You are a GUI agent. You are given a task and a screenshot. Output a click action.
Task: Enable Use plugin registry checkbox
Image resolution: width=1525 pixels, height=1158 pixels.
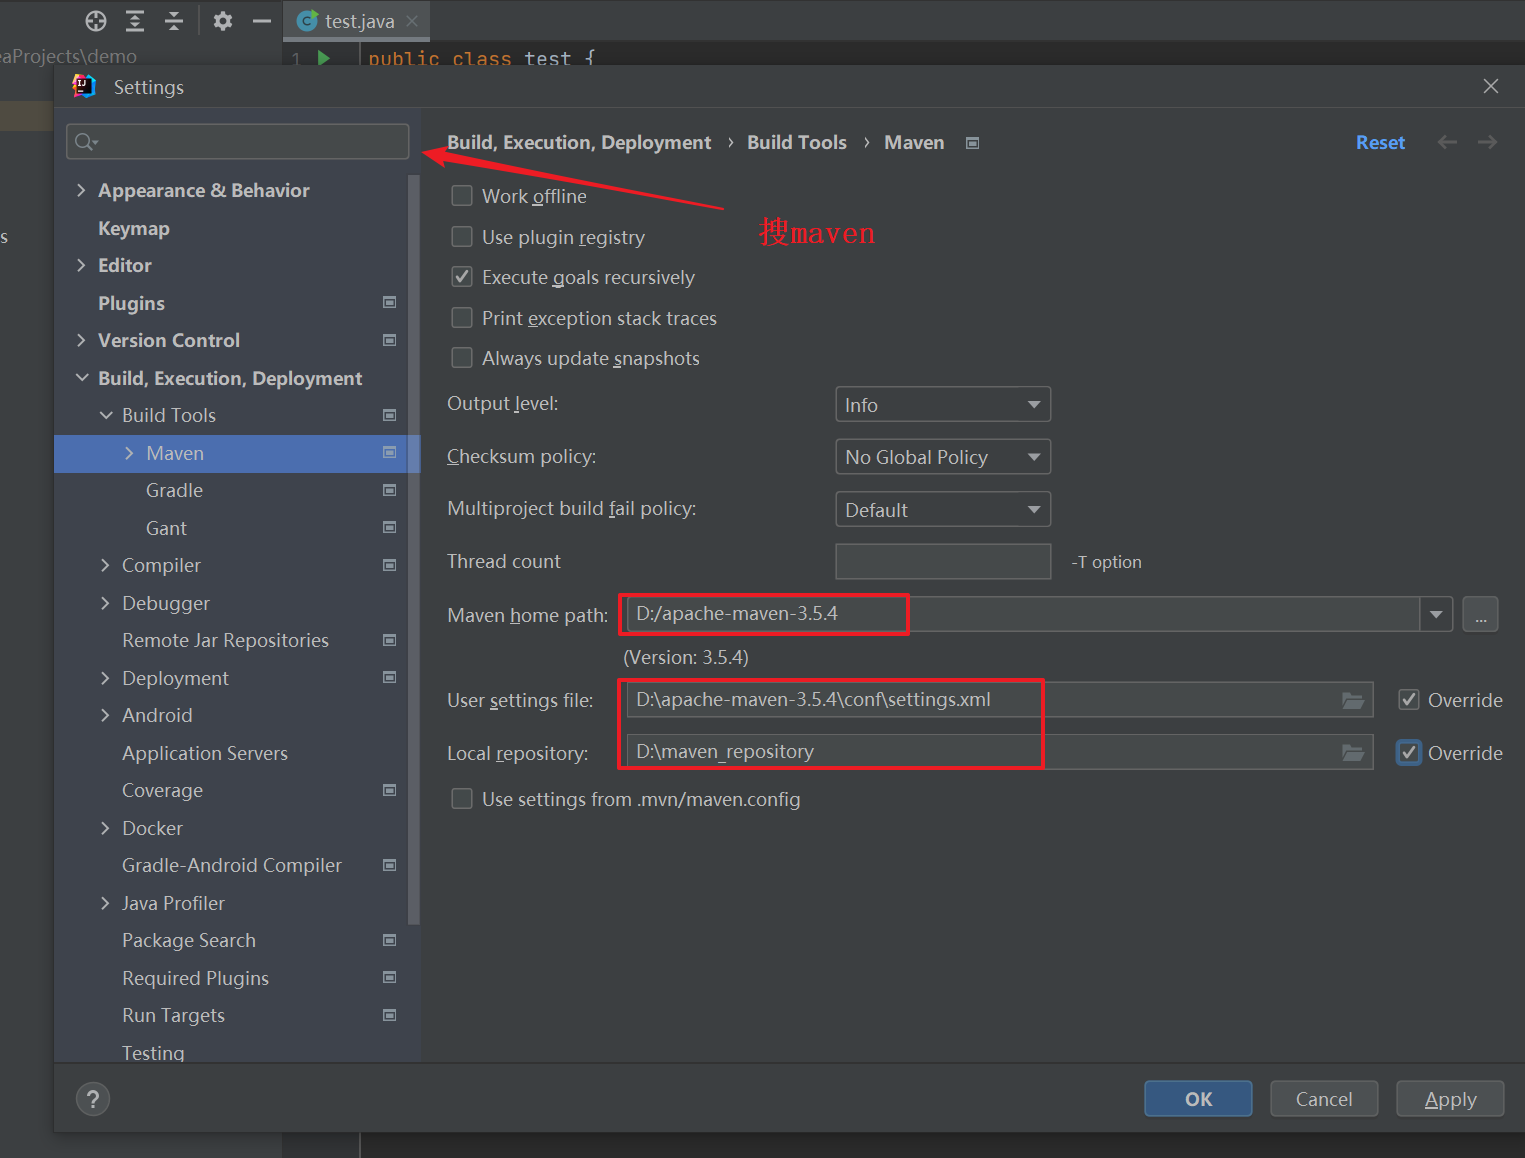[x=462, y=237]
